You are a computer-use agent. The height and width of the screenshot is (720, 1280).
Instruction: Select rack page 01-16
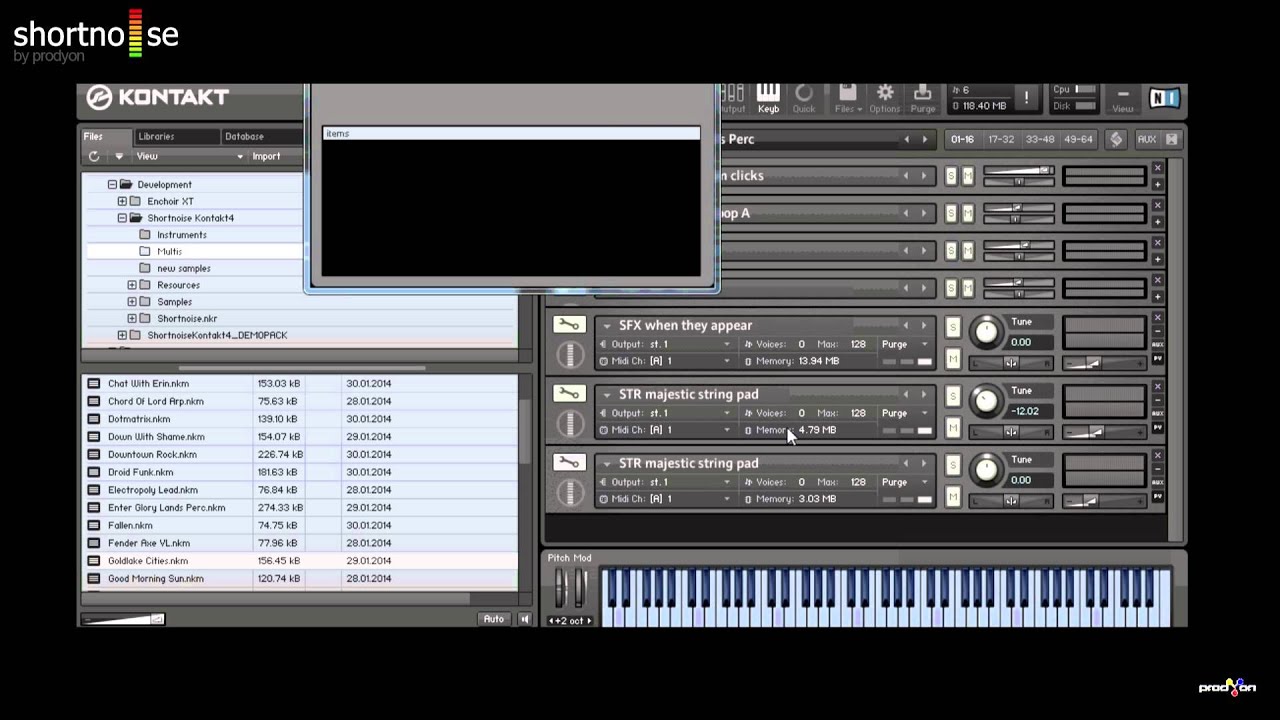coord(962,139)
